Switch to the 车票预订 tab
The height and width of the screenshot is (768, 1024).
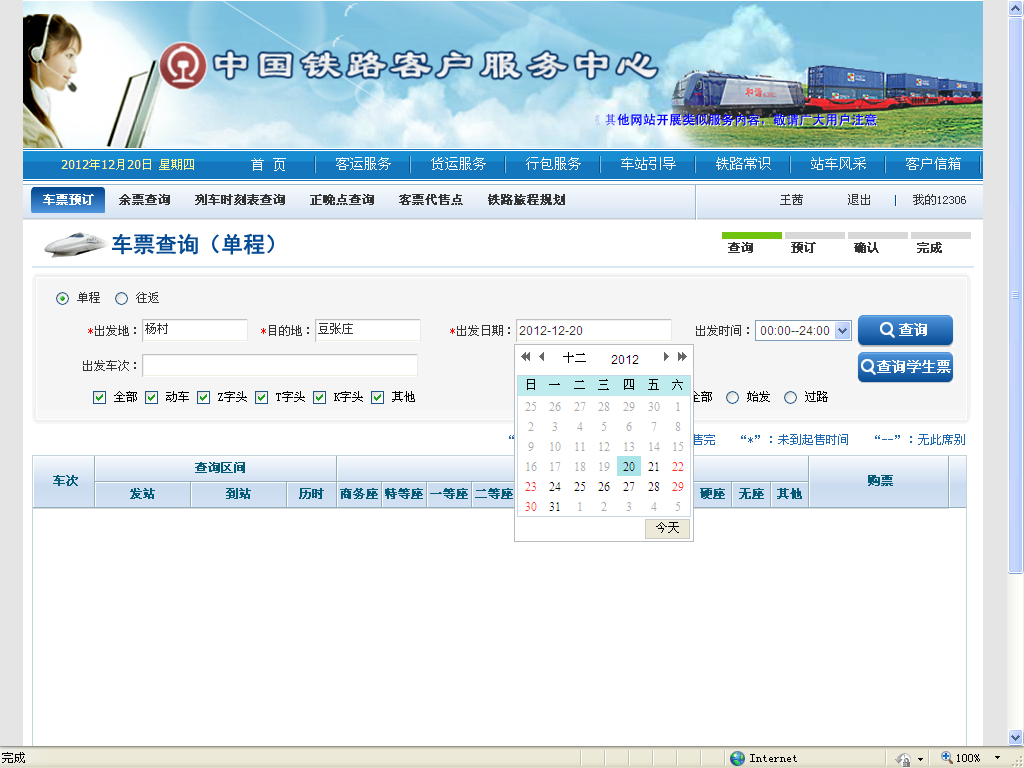pyautogui.click(x=68, y=200)
